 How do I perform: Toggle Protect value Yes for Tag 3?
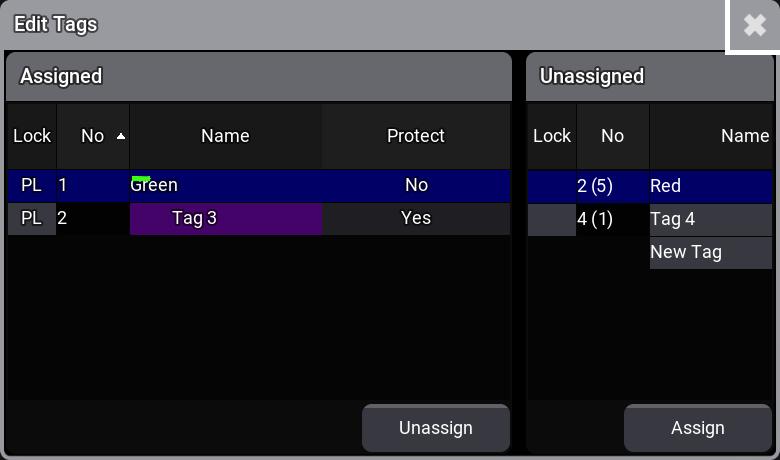point(416,218)
